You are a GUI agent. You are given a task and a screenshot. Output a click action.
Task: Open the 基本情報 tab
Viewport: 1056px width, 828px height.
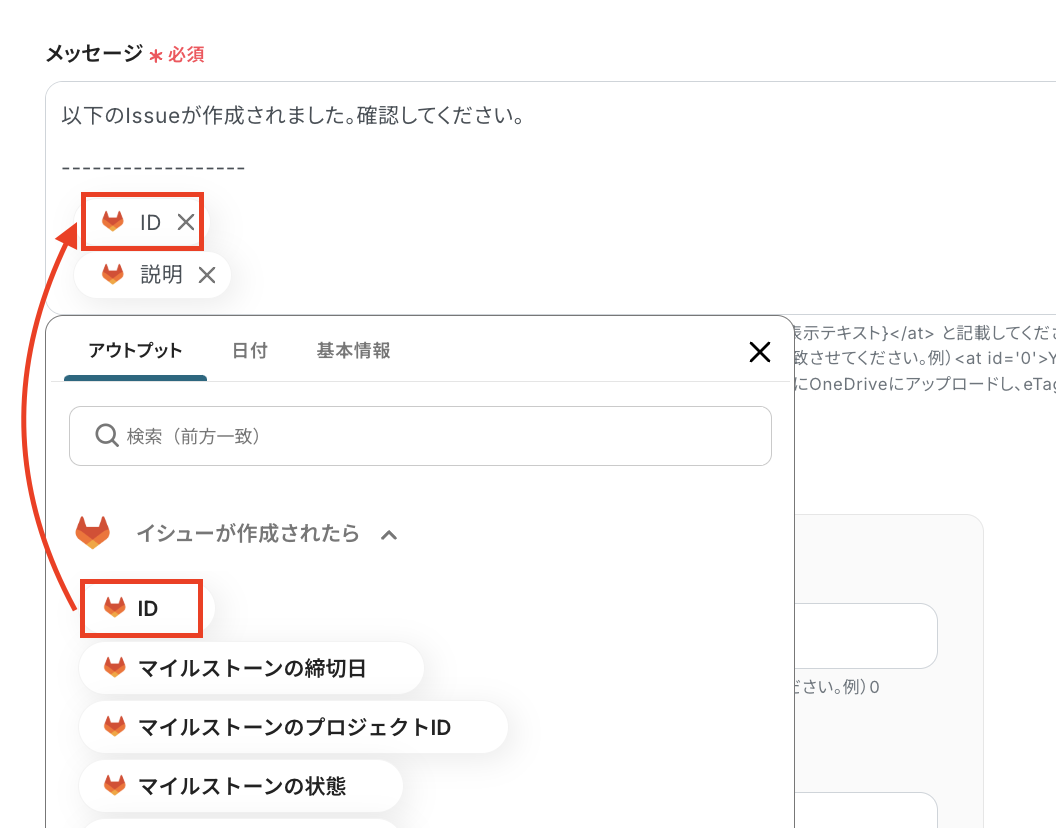(x=353, y=351)
